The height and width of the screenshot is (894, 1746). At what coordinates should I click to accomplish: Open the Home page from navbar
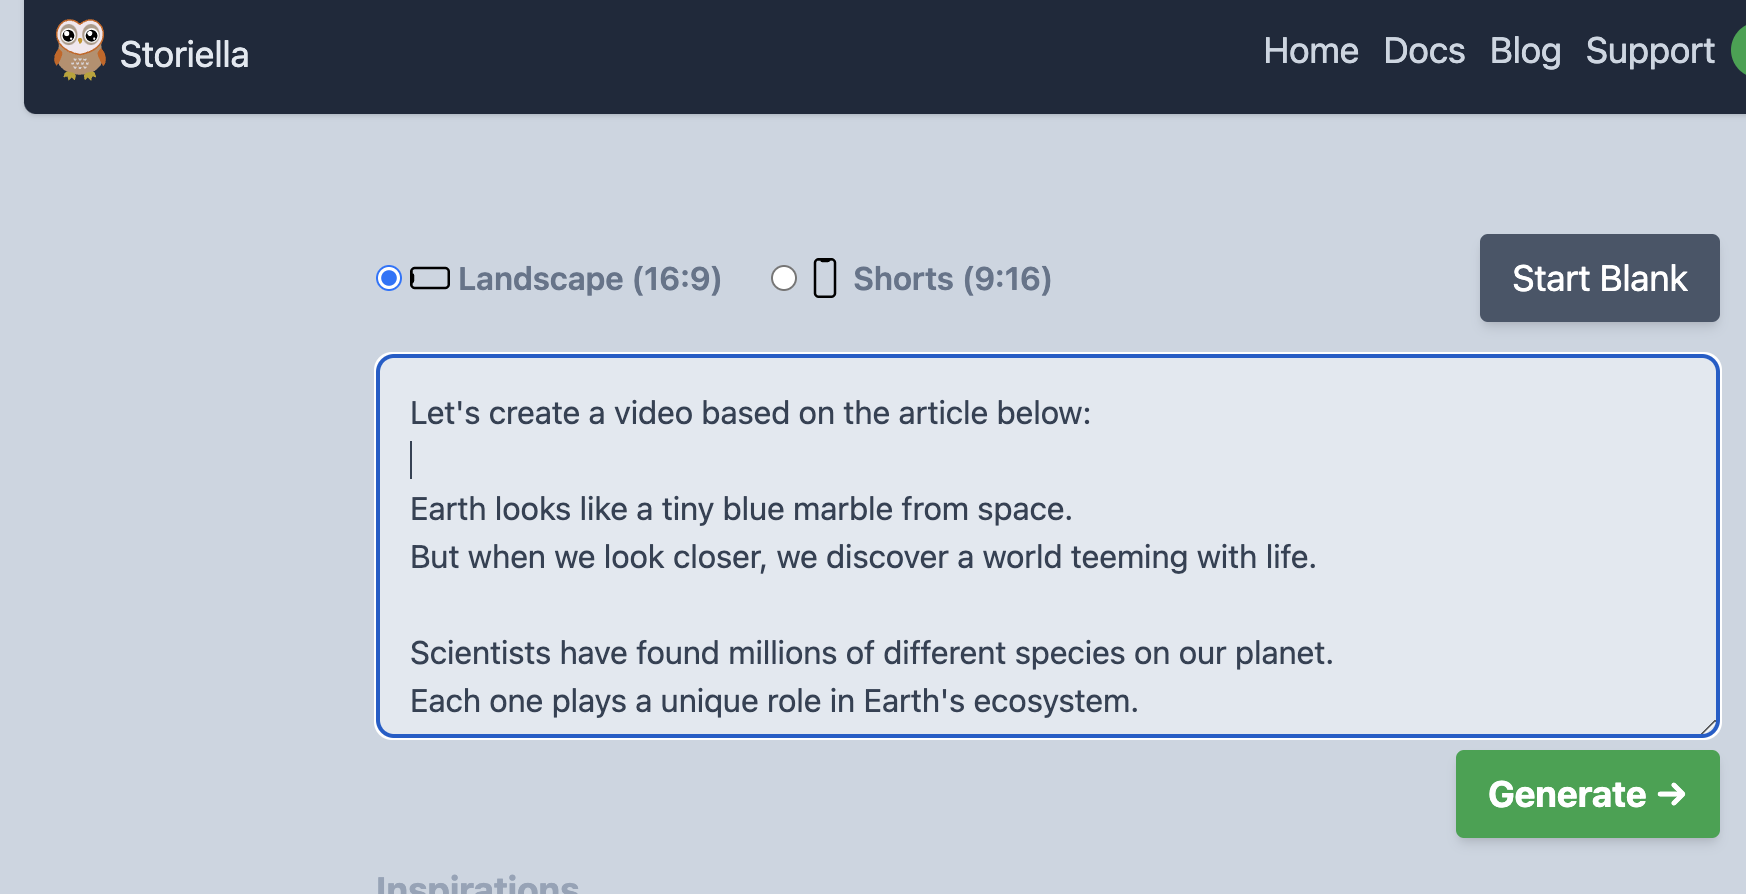(1310, 51)
